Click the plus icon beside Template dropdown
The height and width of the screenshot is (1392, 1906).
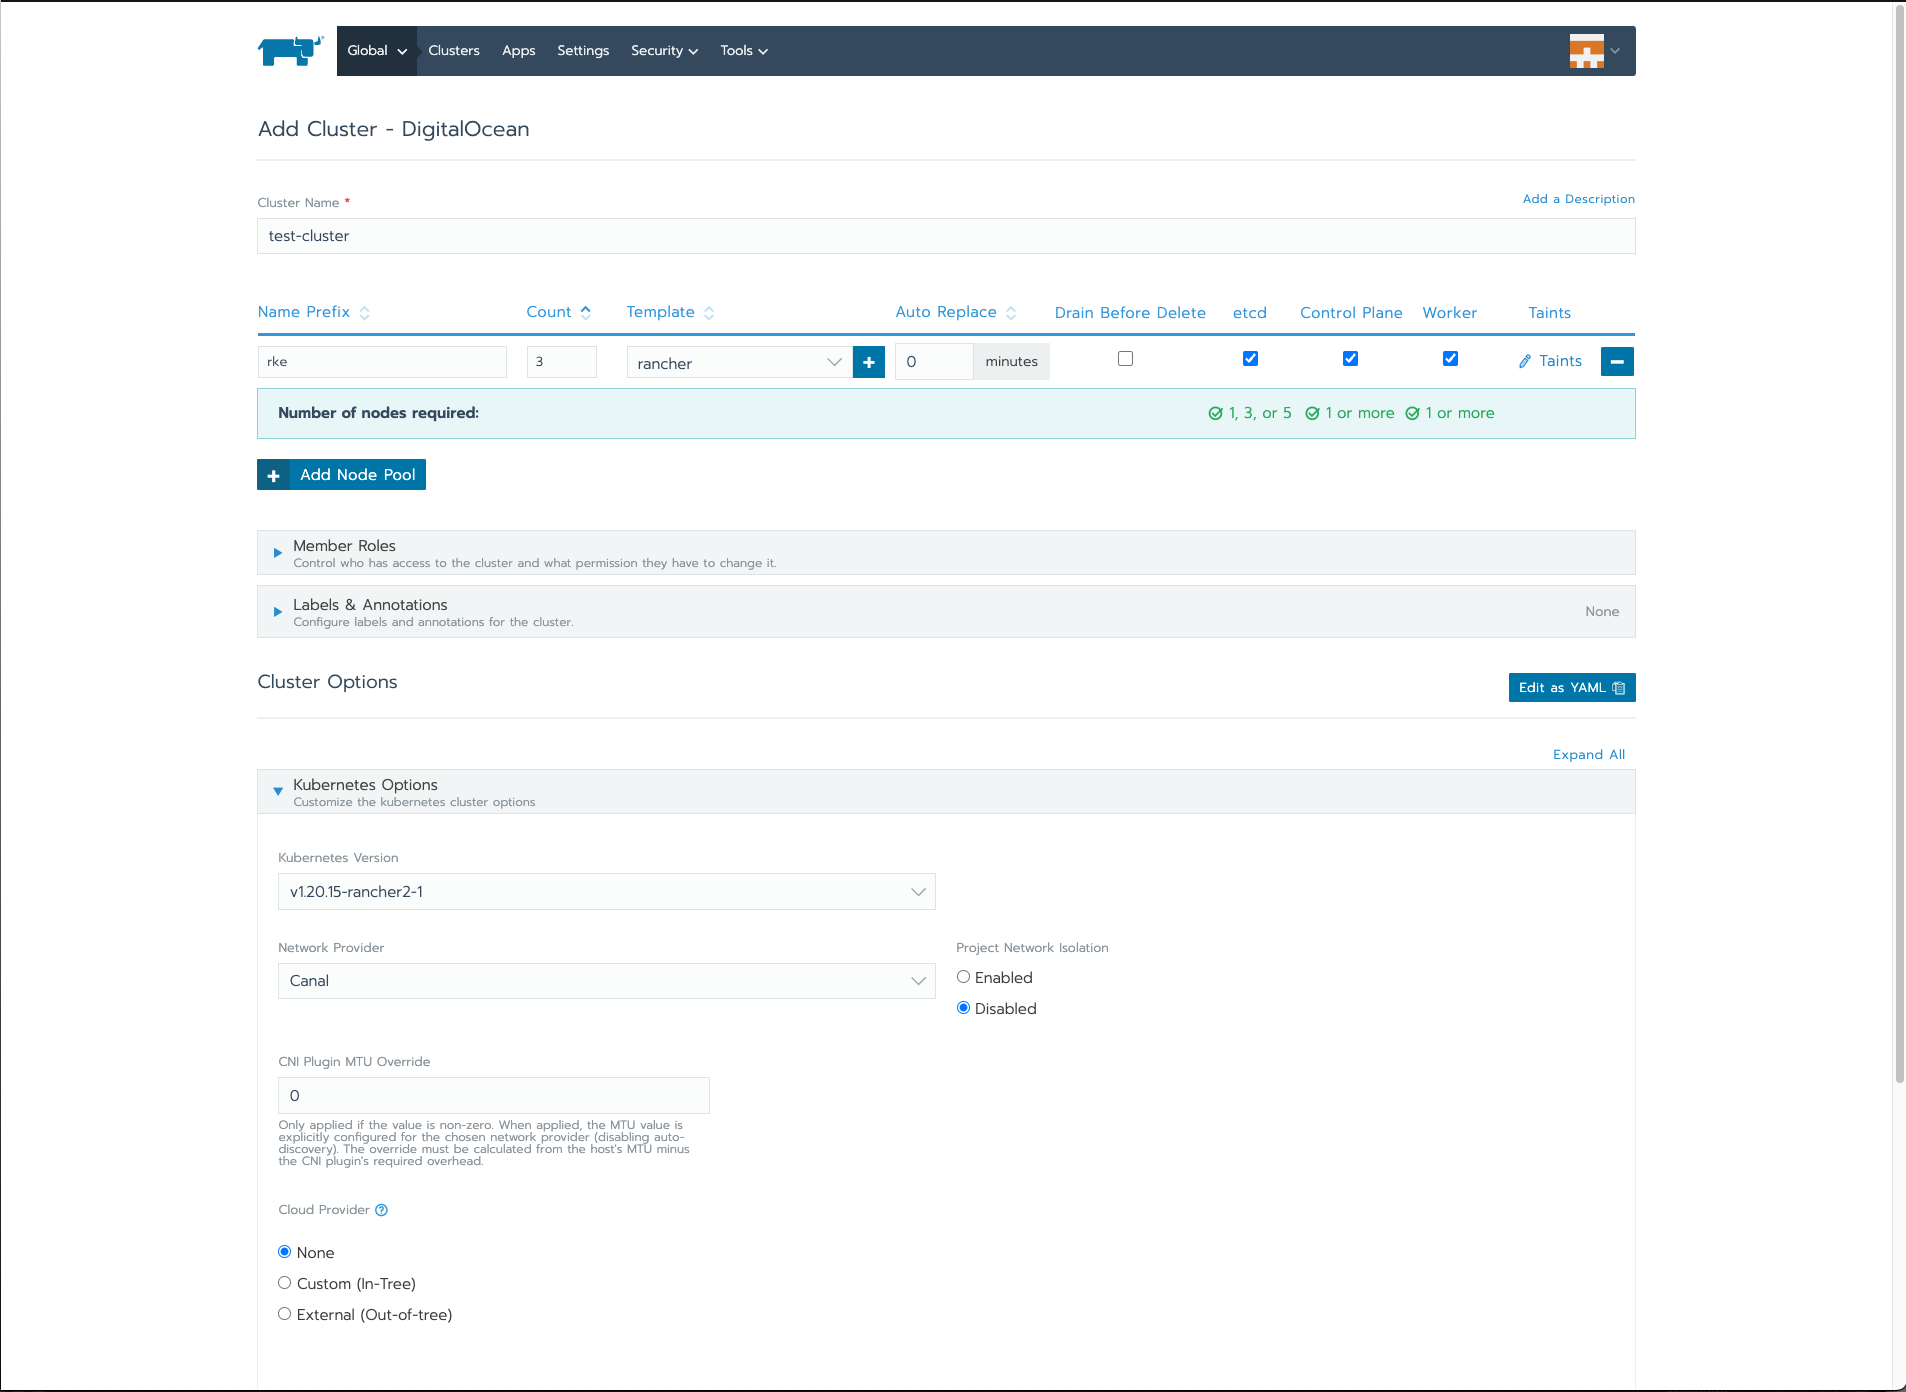(868, 362)
